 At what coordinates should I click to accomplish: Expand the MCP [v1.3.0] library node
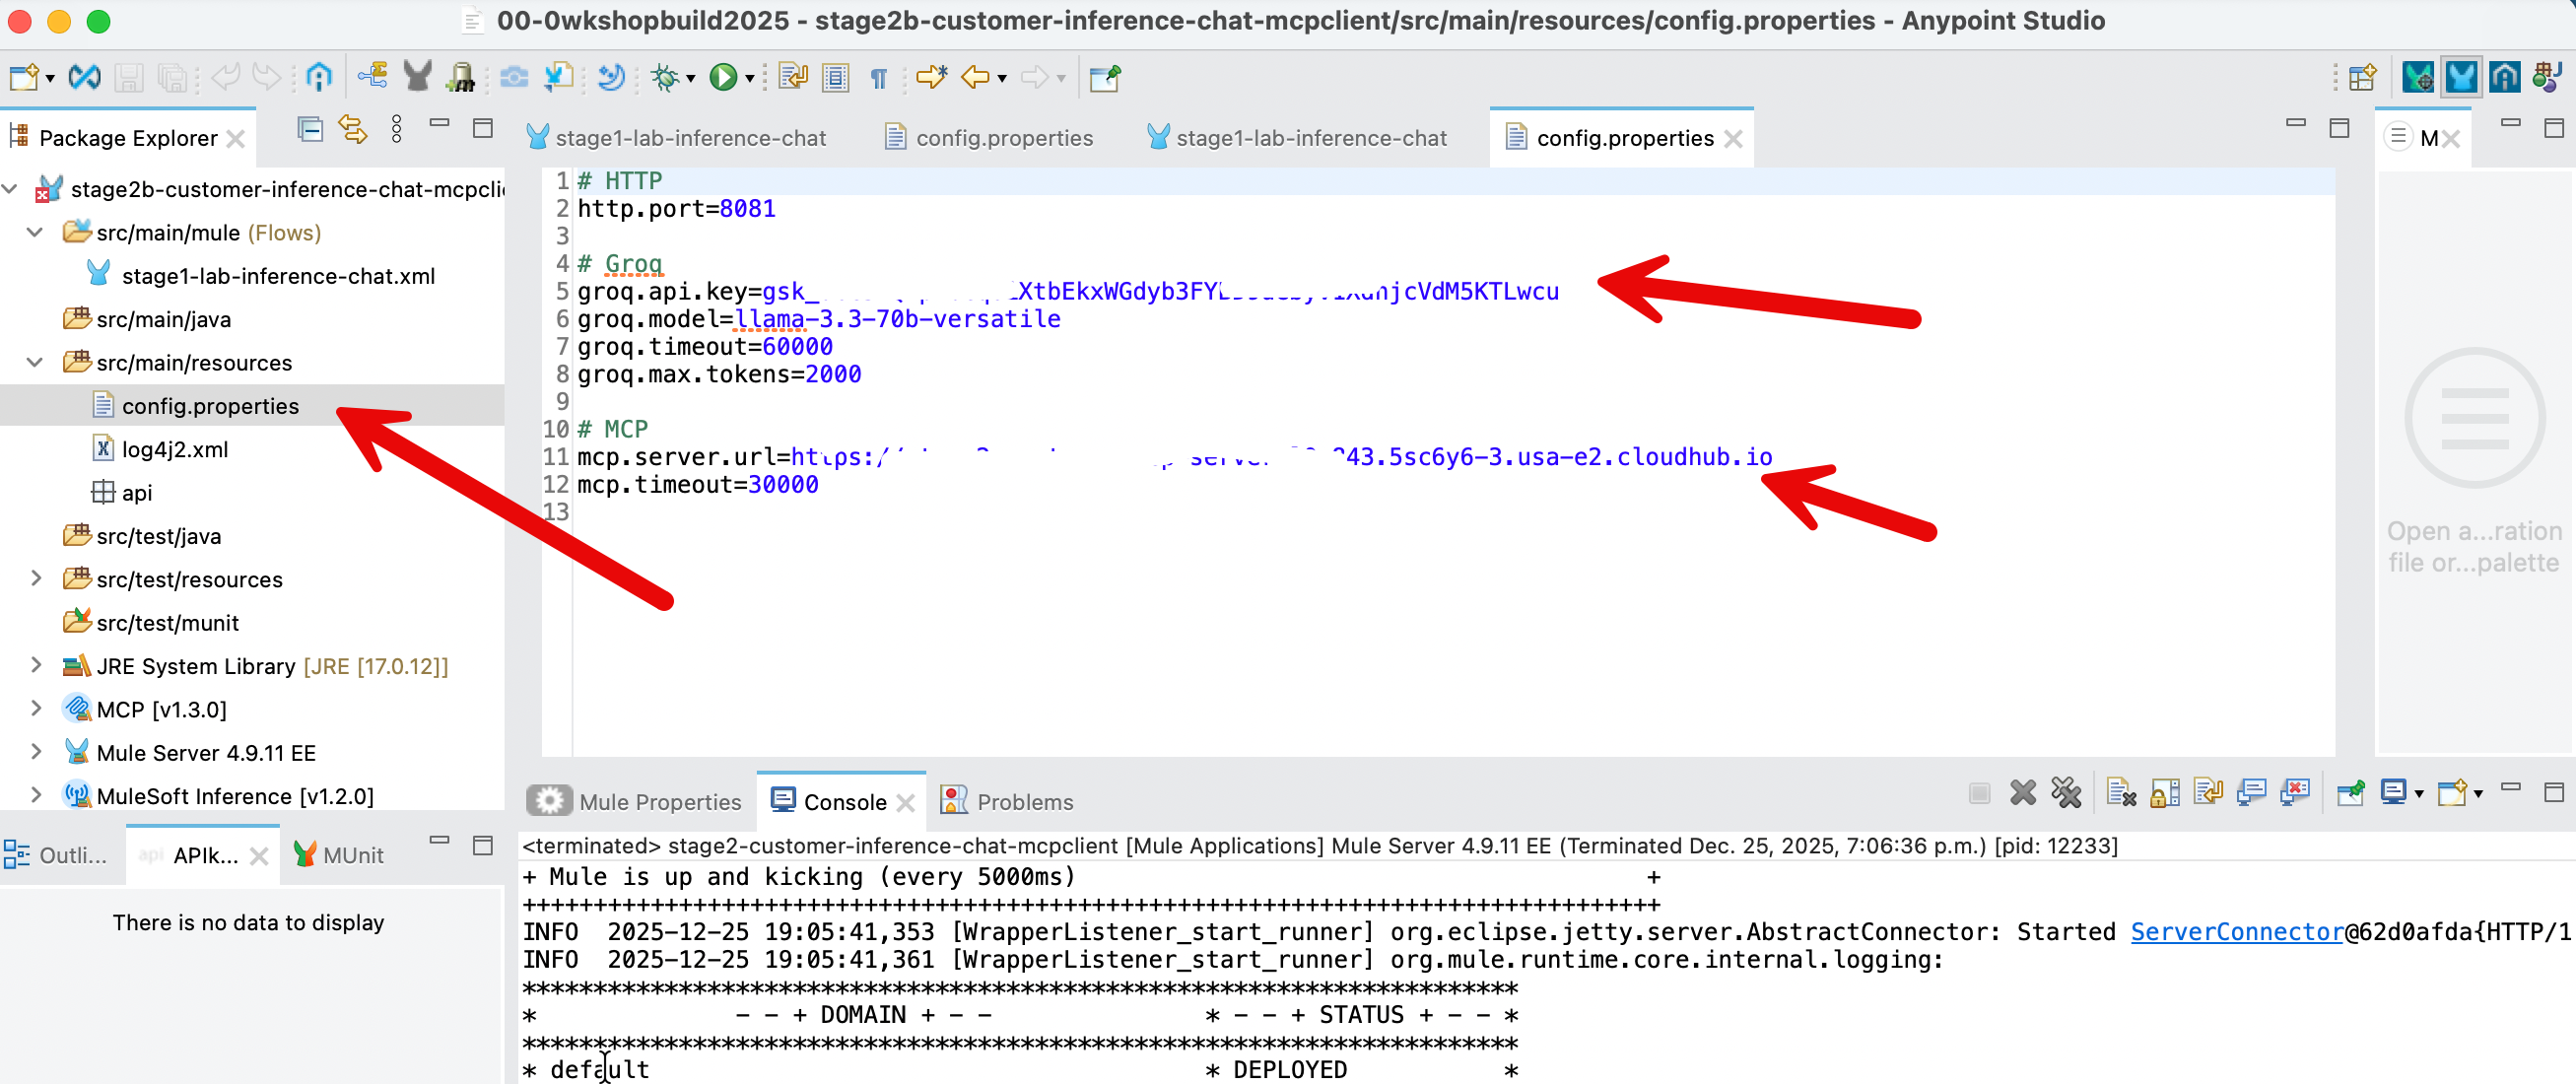point(36,708)
